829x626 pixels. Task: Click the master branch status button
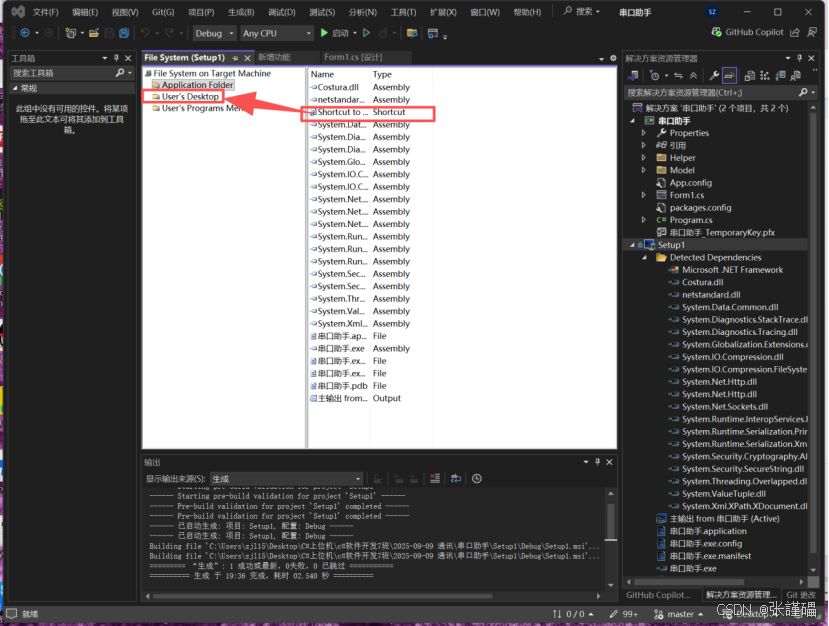pyautogui.click(x=679, y=614)
